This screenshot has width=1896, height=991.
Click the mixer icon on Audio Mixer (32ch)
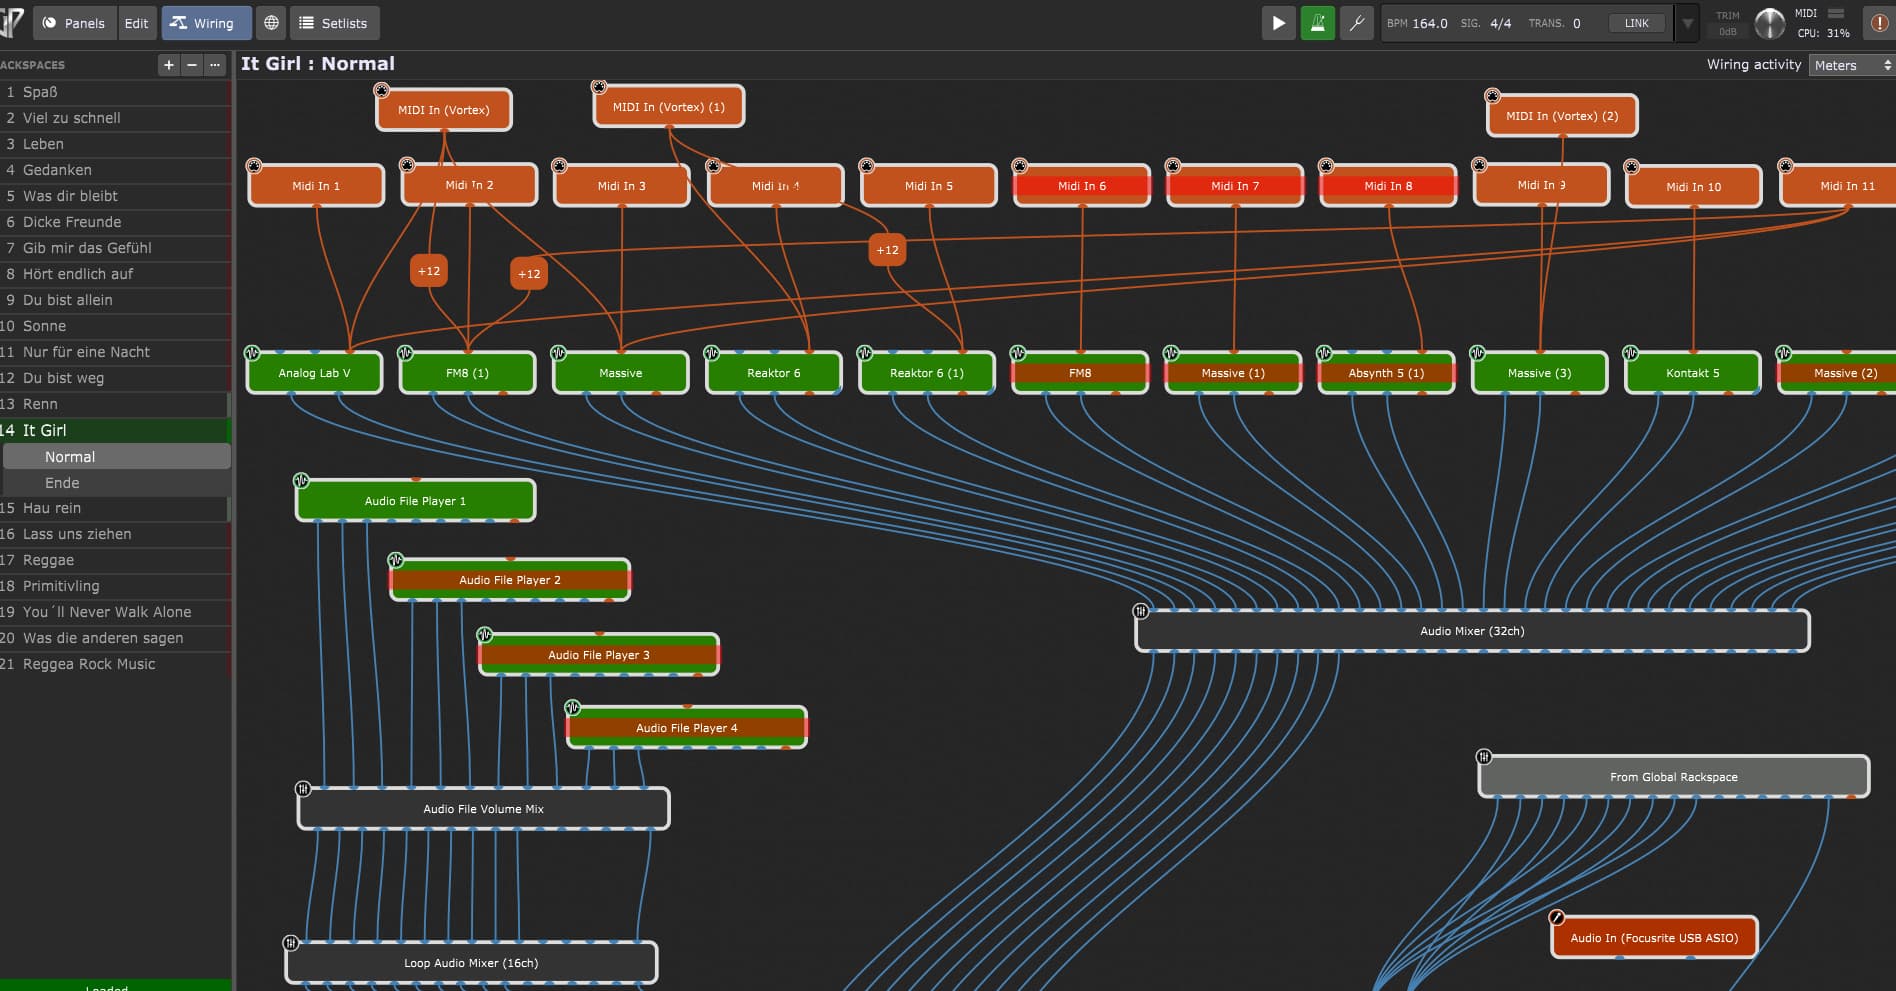[1140, 611]
